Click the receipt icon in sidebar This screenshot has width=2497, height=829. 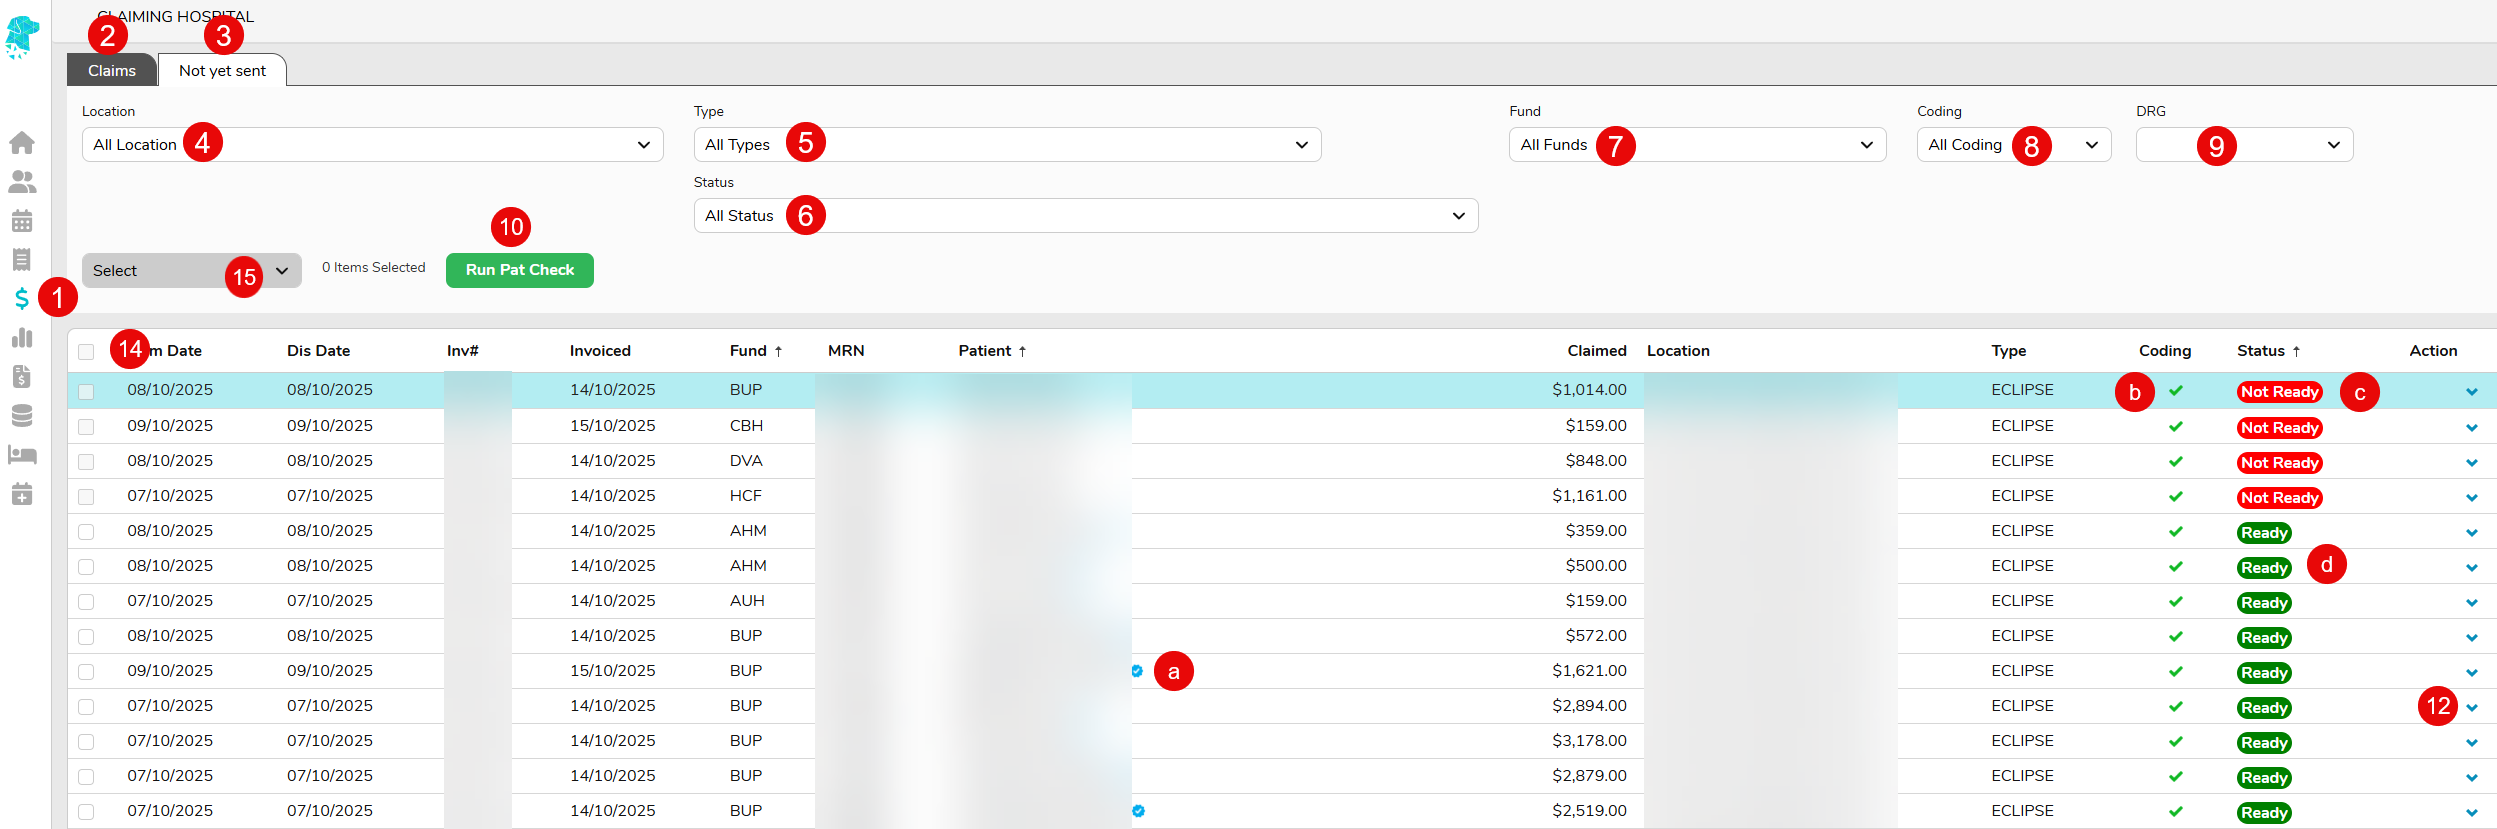[x=22, y=260]
